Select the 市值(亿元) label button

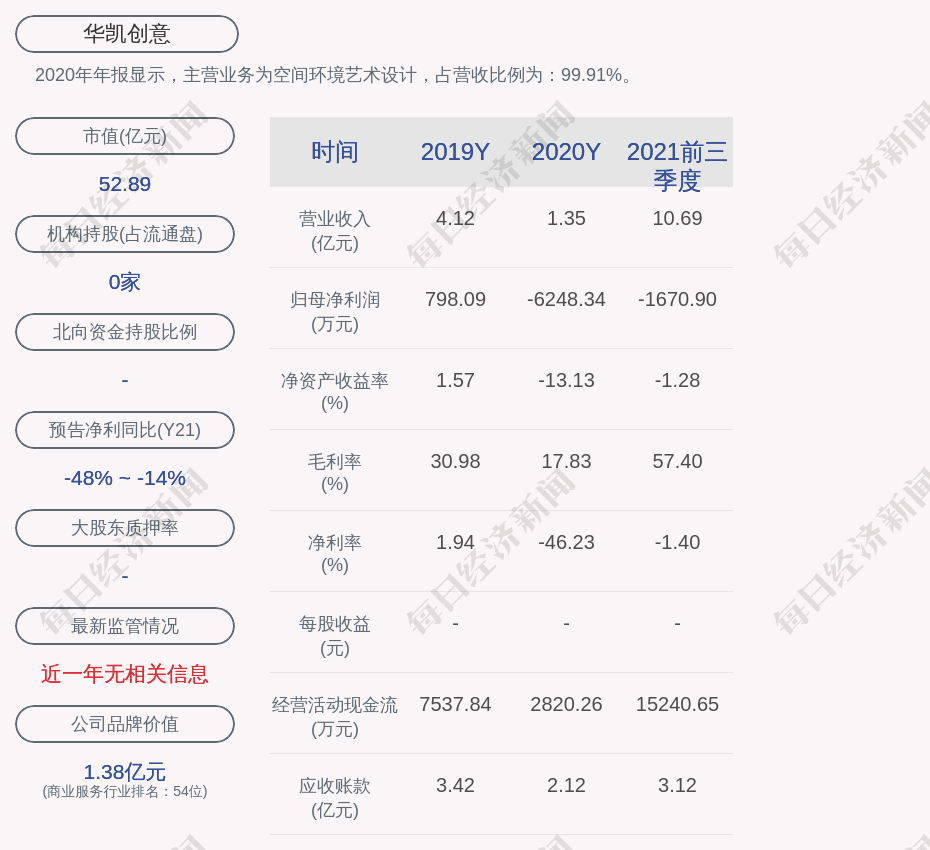coord(125,136)
